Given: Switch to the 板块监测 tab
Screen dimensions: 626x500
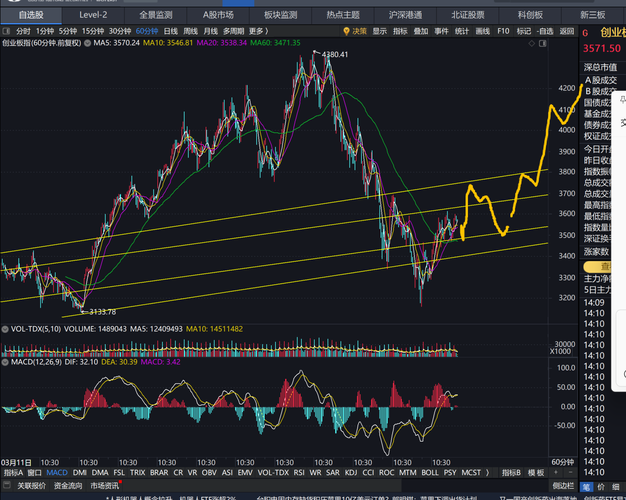Looking at the screenshot, I should [280, 15].
